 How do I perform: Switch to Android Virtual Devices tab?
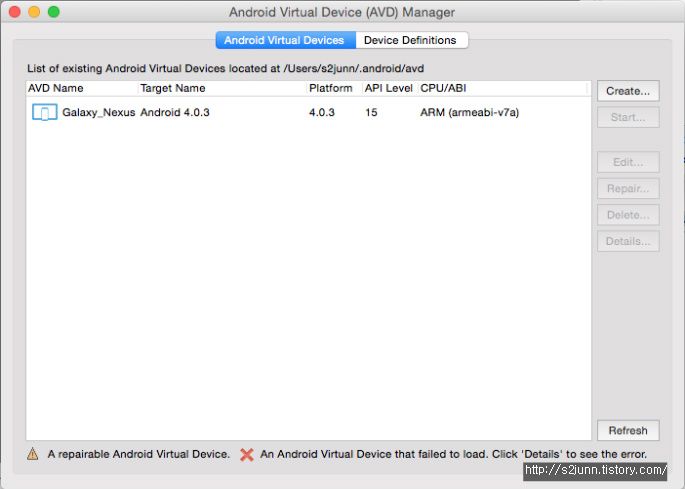point(286,40)
